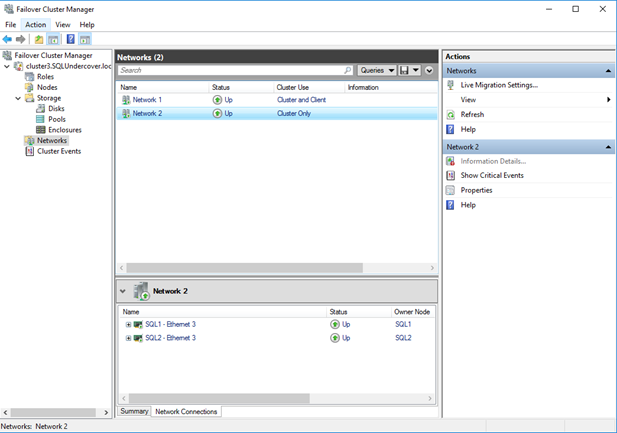Open the Queries dropdown
617x433 pixels.
pyautogui.click(x=377, y=70)
